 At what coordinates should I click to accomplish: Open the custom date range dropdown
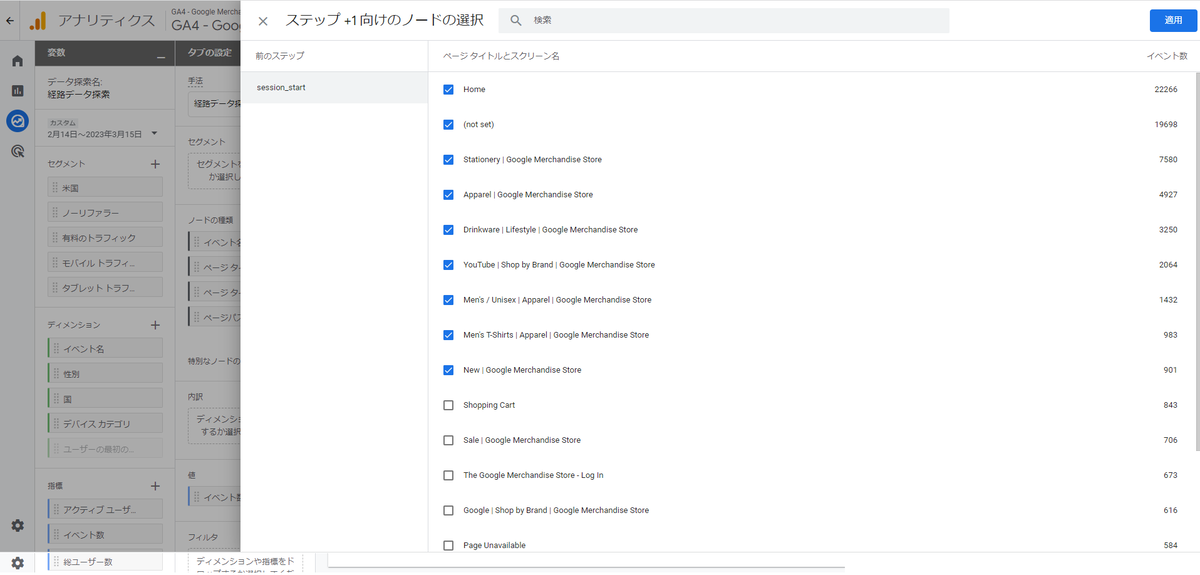tap(155, 133)
